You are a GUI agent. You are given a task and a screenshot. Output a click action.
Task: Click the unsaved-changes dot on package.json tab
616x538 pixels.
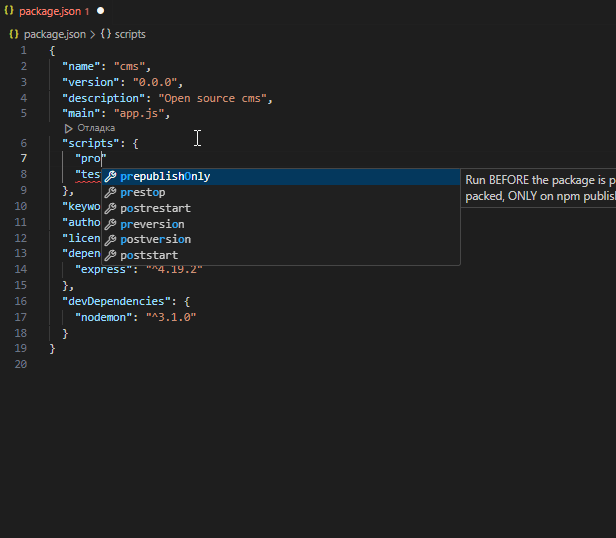point(101,11)
